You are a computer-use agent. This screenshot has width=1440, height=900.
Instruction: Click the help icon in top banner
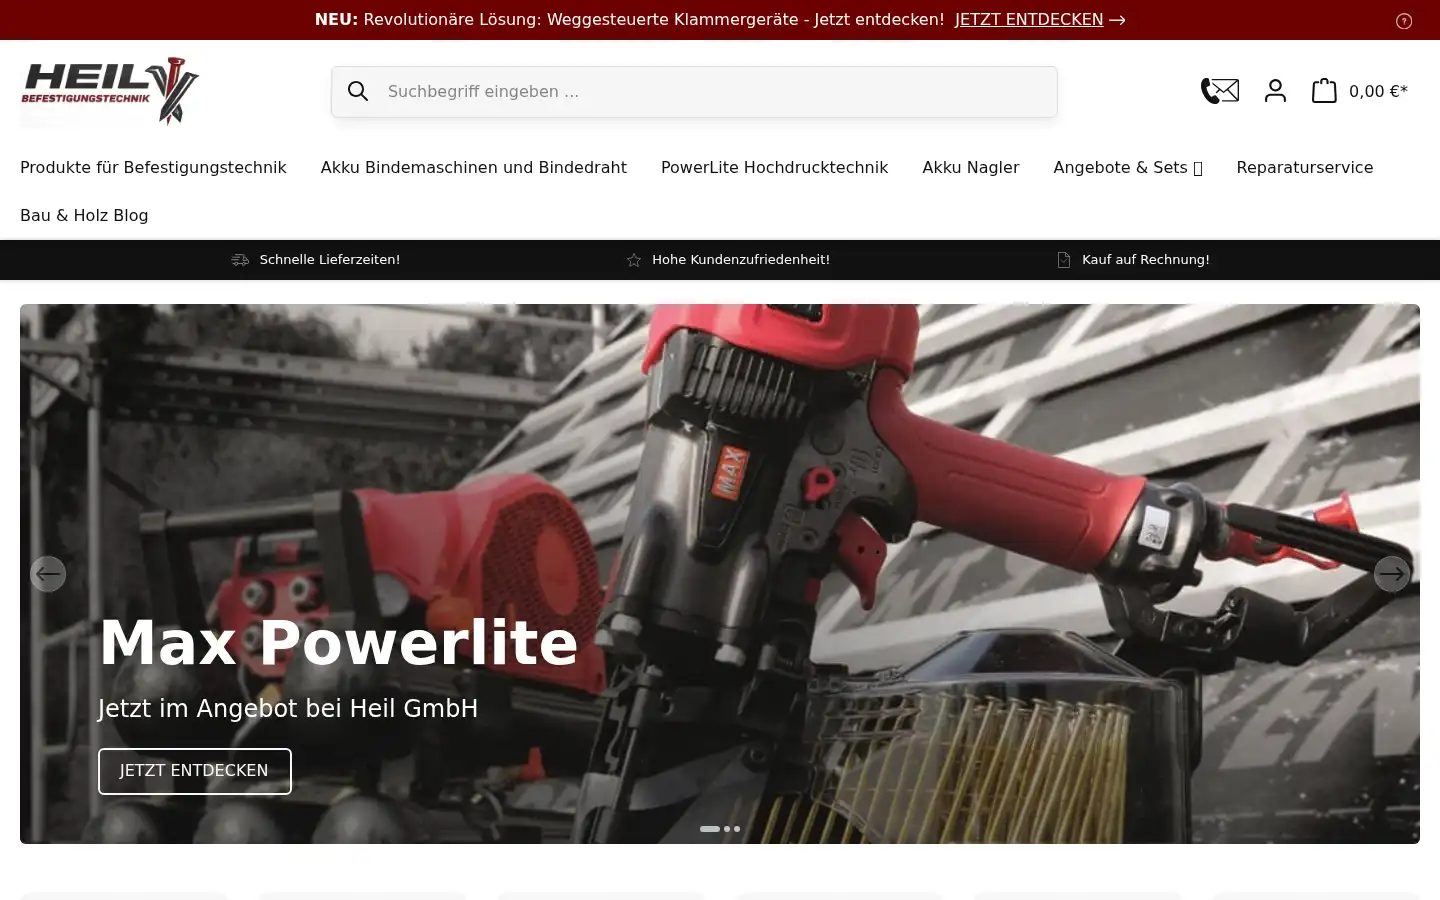point(1404,21)
